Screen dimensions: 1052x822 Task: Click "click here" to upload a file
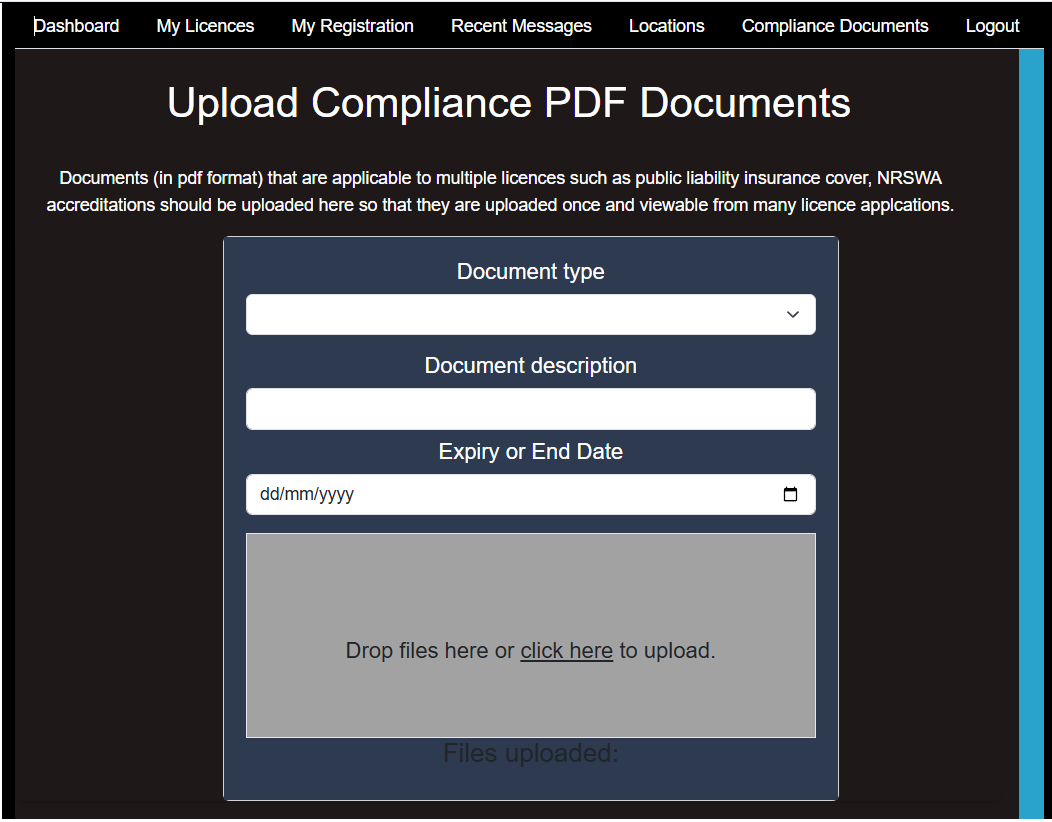(x=566, y=651)
